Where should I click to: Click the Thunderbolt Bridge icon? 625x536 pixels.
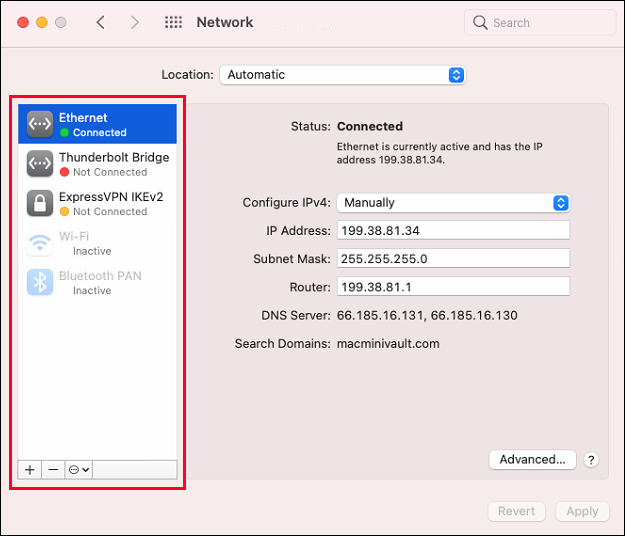pos(40,163)
